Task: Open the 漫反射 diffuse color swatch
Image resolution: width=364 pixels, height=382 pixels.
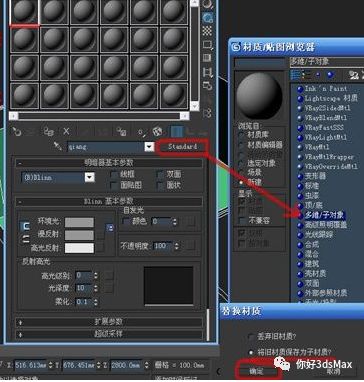Action: pos(79,235)
